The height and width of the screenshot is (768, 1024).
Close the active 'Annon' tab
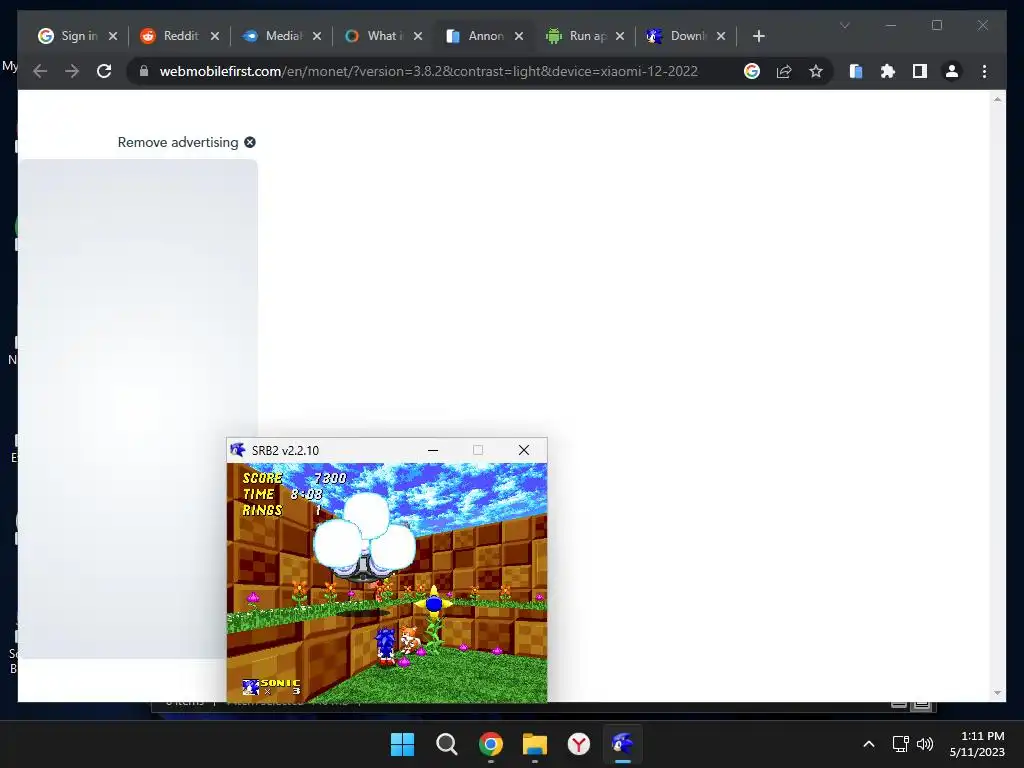coord(519,36)
